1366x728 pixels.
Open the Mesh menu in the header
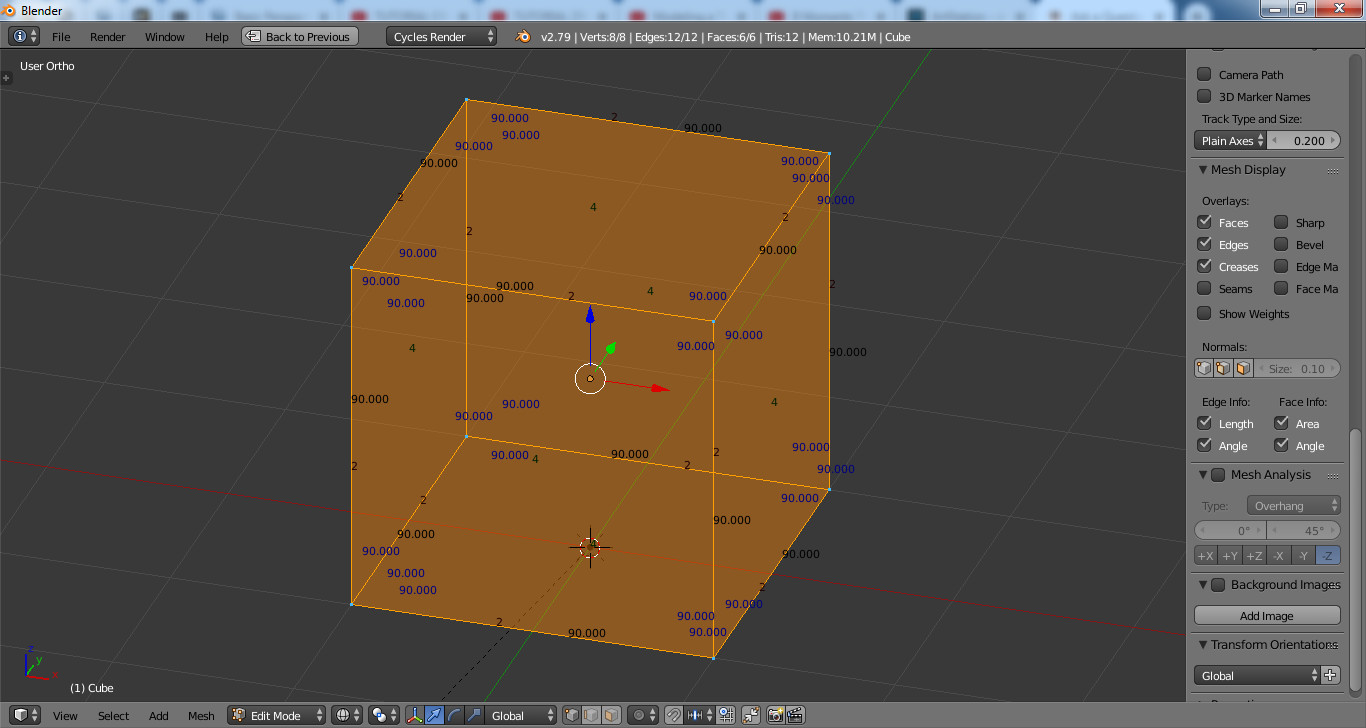tap(201, 715)
